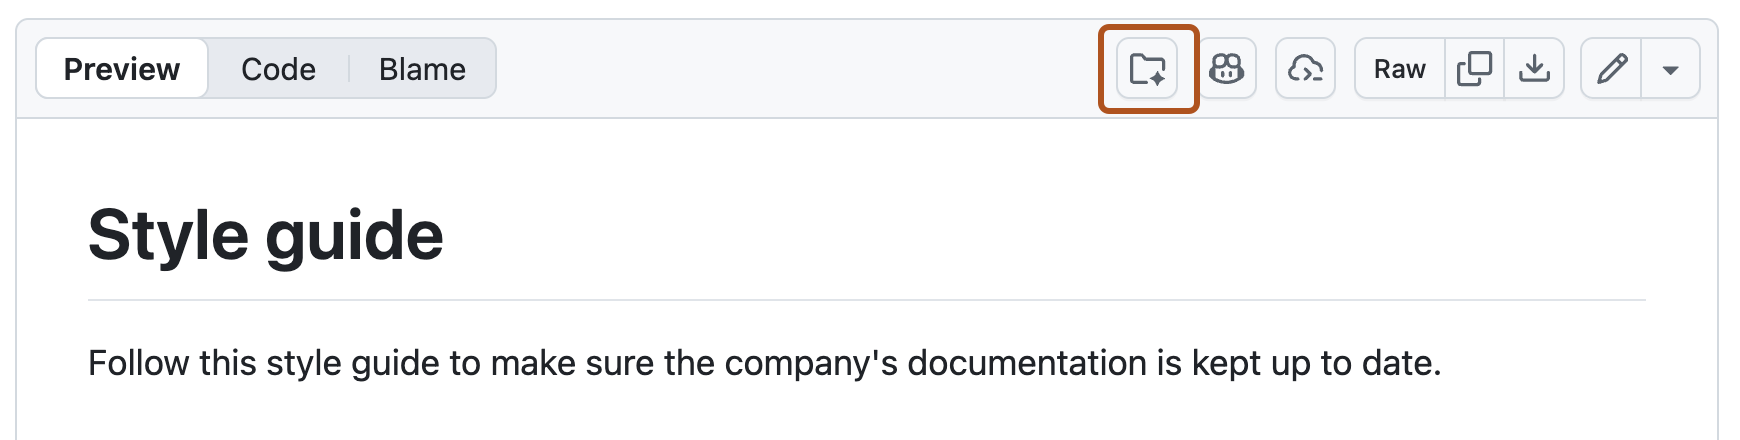Expand the edit options dropdown caret
Viewport: 1740px width, 440px height.
pyautogui.click(x=1670, y=69)
